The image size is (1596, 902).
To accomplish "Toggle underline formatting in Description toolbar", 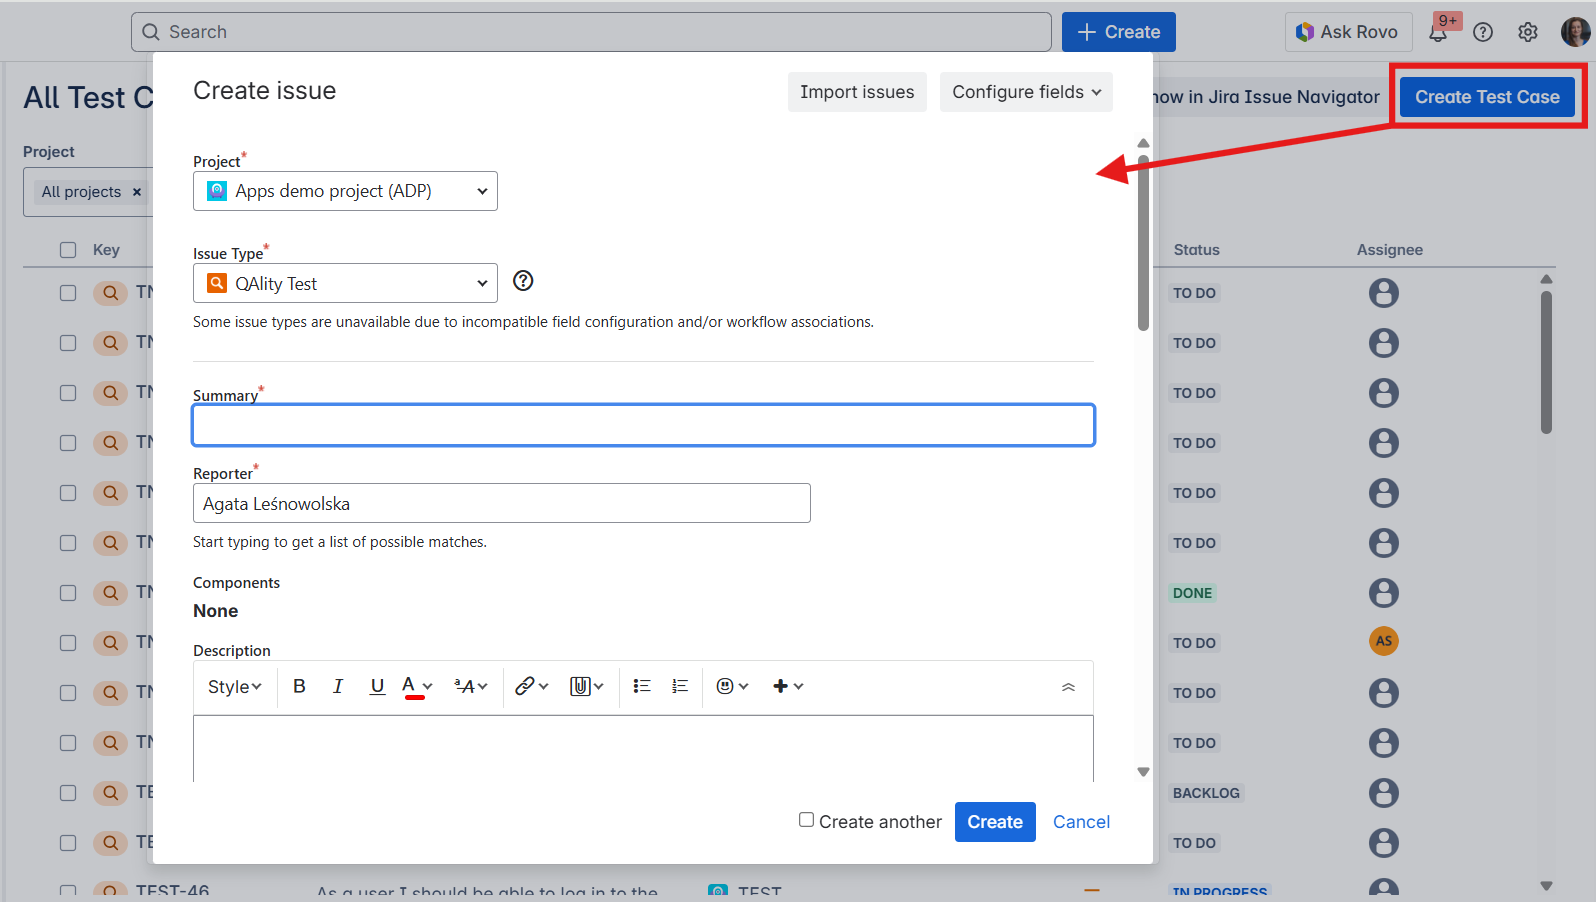I will pyautogui.click(x=377, y=686).
